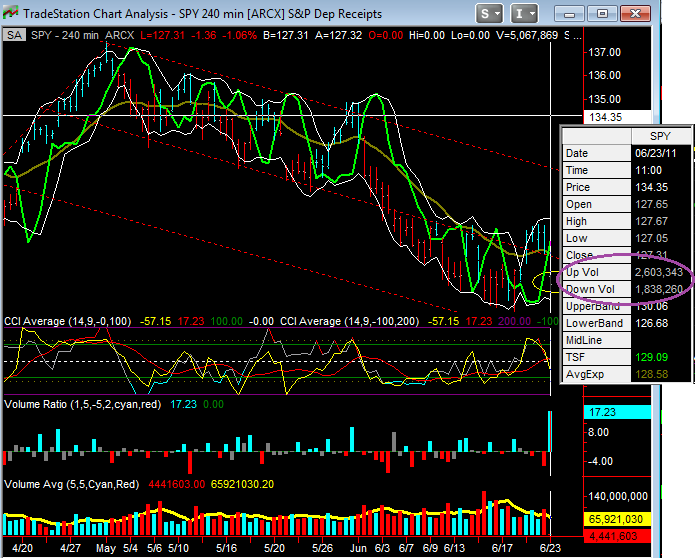The image size is (695, 558).
Task: Click the 136.00 price axis label
Action: pos(605,75)
